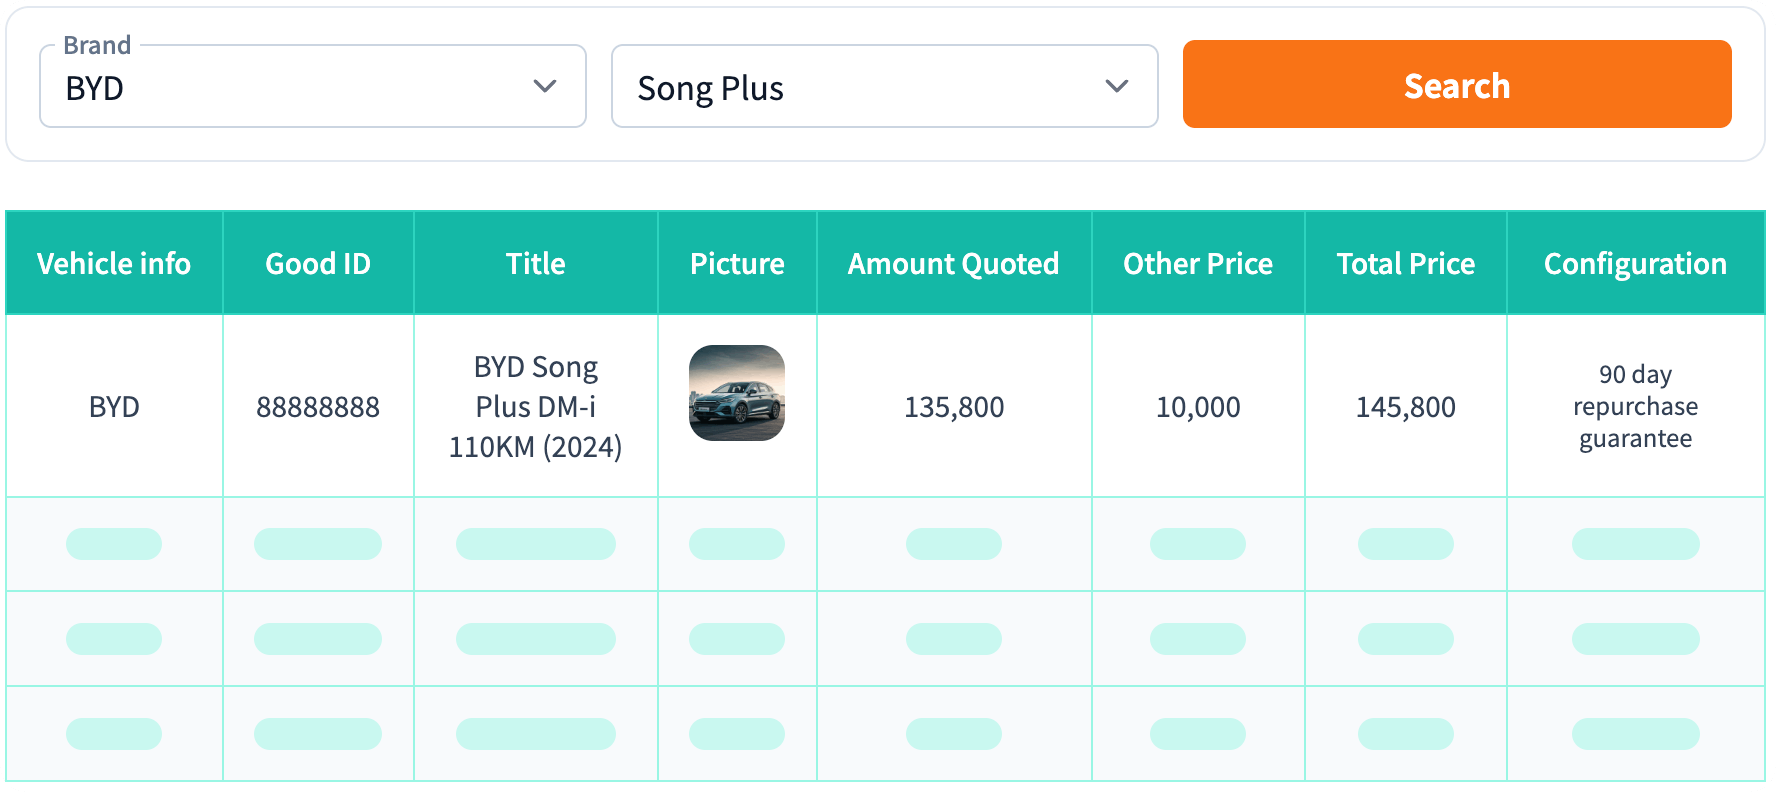Viewport: 1776px width, 792px height.
Task: Click the BYD Song Plus DM-i title
Action: tap(536, 407)
